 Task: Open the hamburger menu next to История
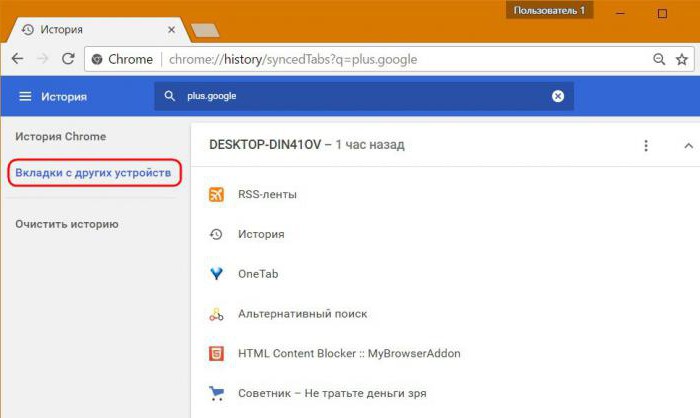25,96
